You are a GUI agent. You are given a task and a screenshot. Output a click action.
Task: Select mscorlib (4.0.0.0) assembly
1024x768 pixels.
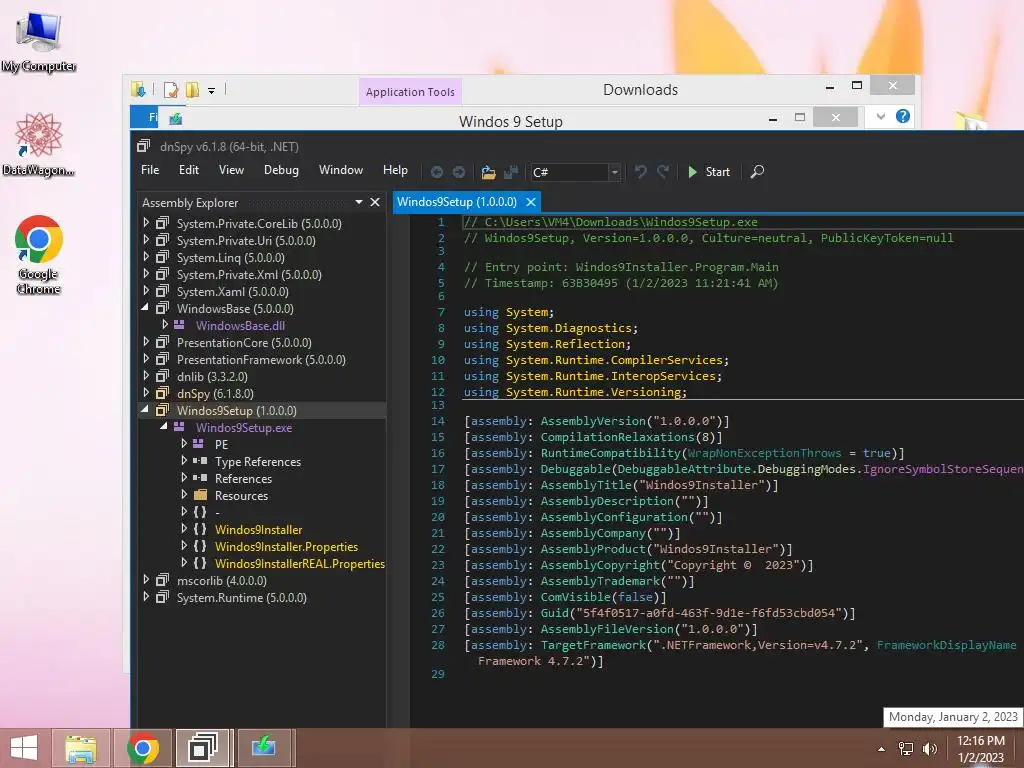pos(221,581)
